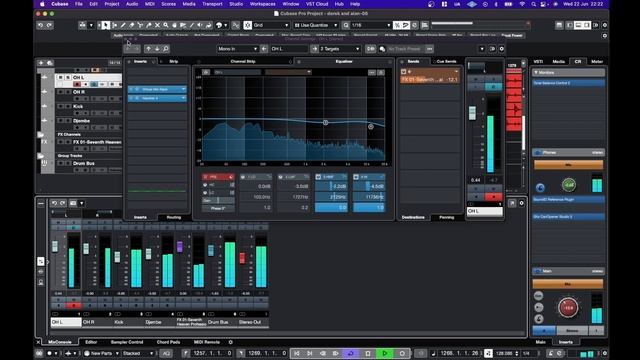This screenshot has height=360, width=640.
Task: Toggle EQ band 4 on/off
Action: (x=356, y=177)
